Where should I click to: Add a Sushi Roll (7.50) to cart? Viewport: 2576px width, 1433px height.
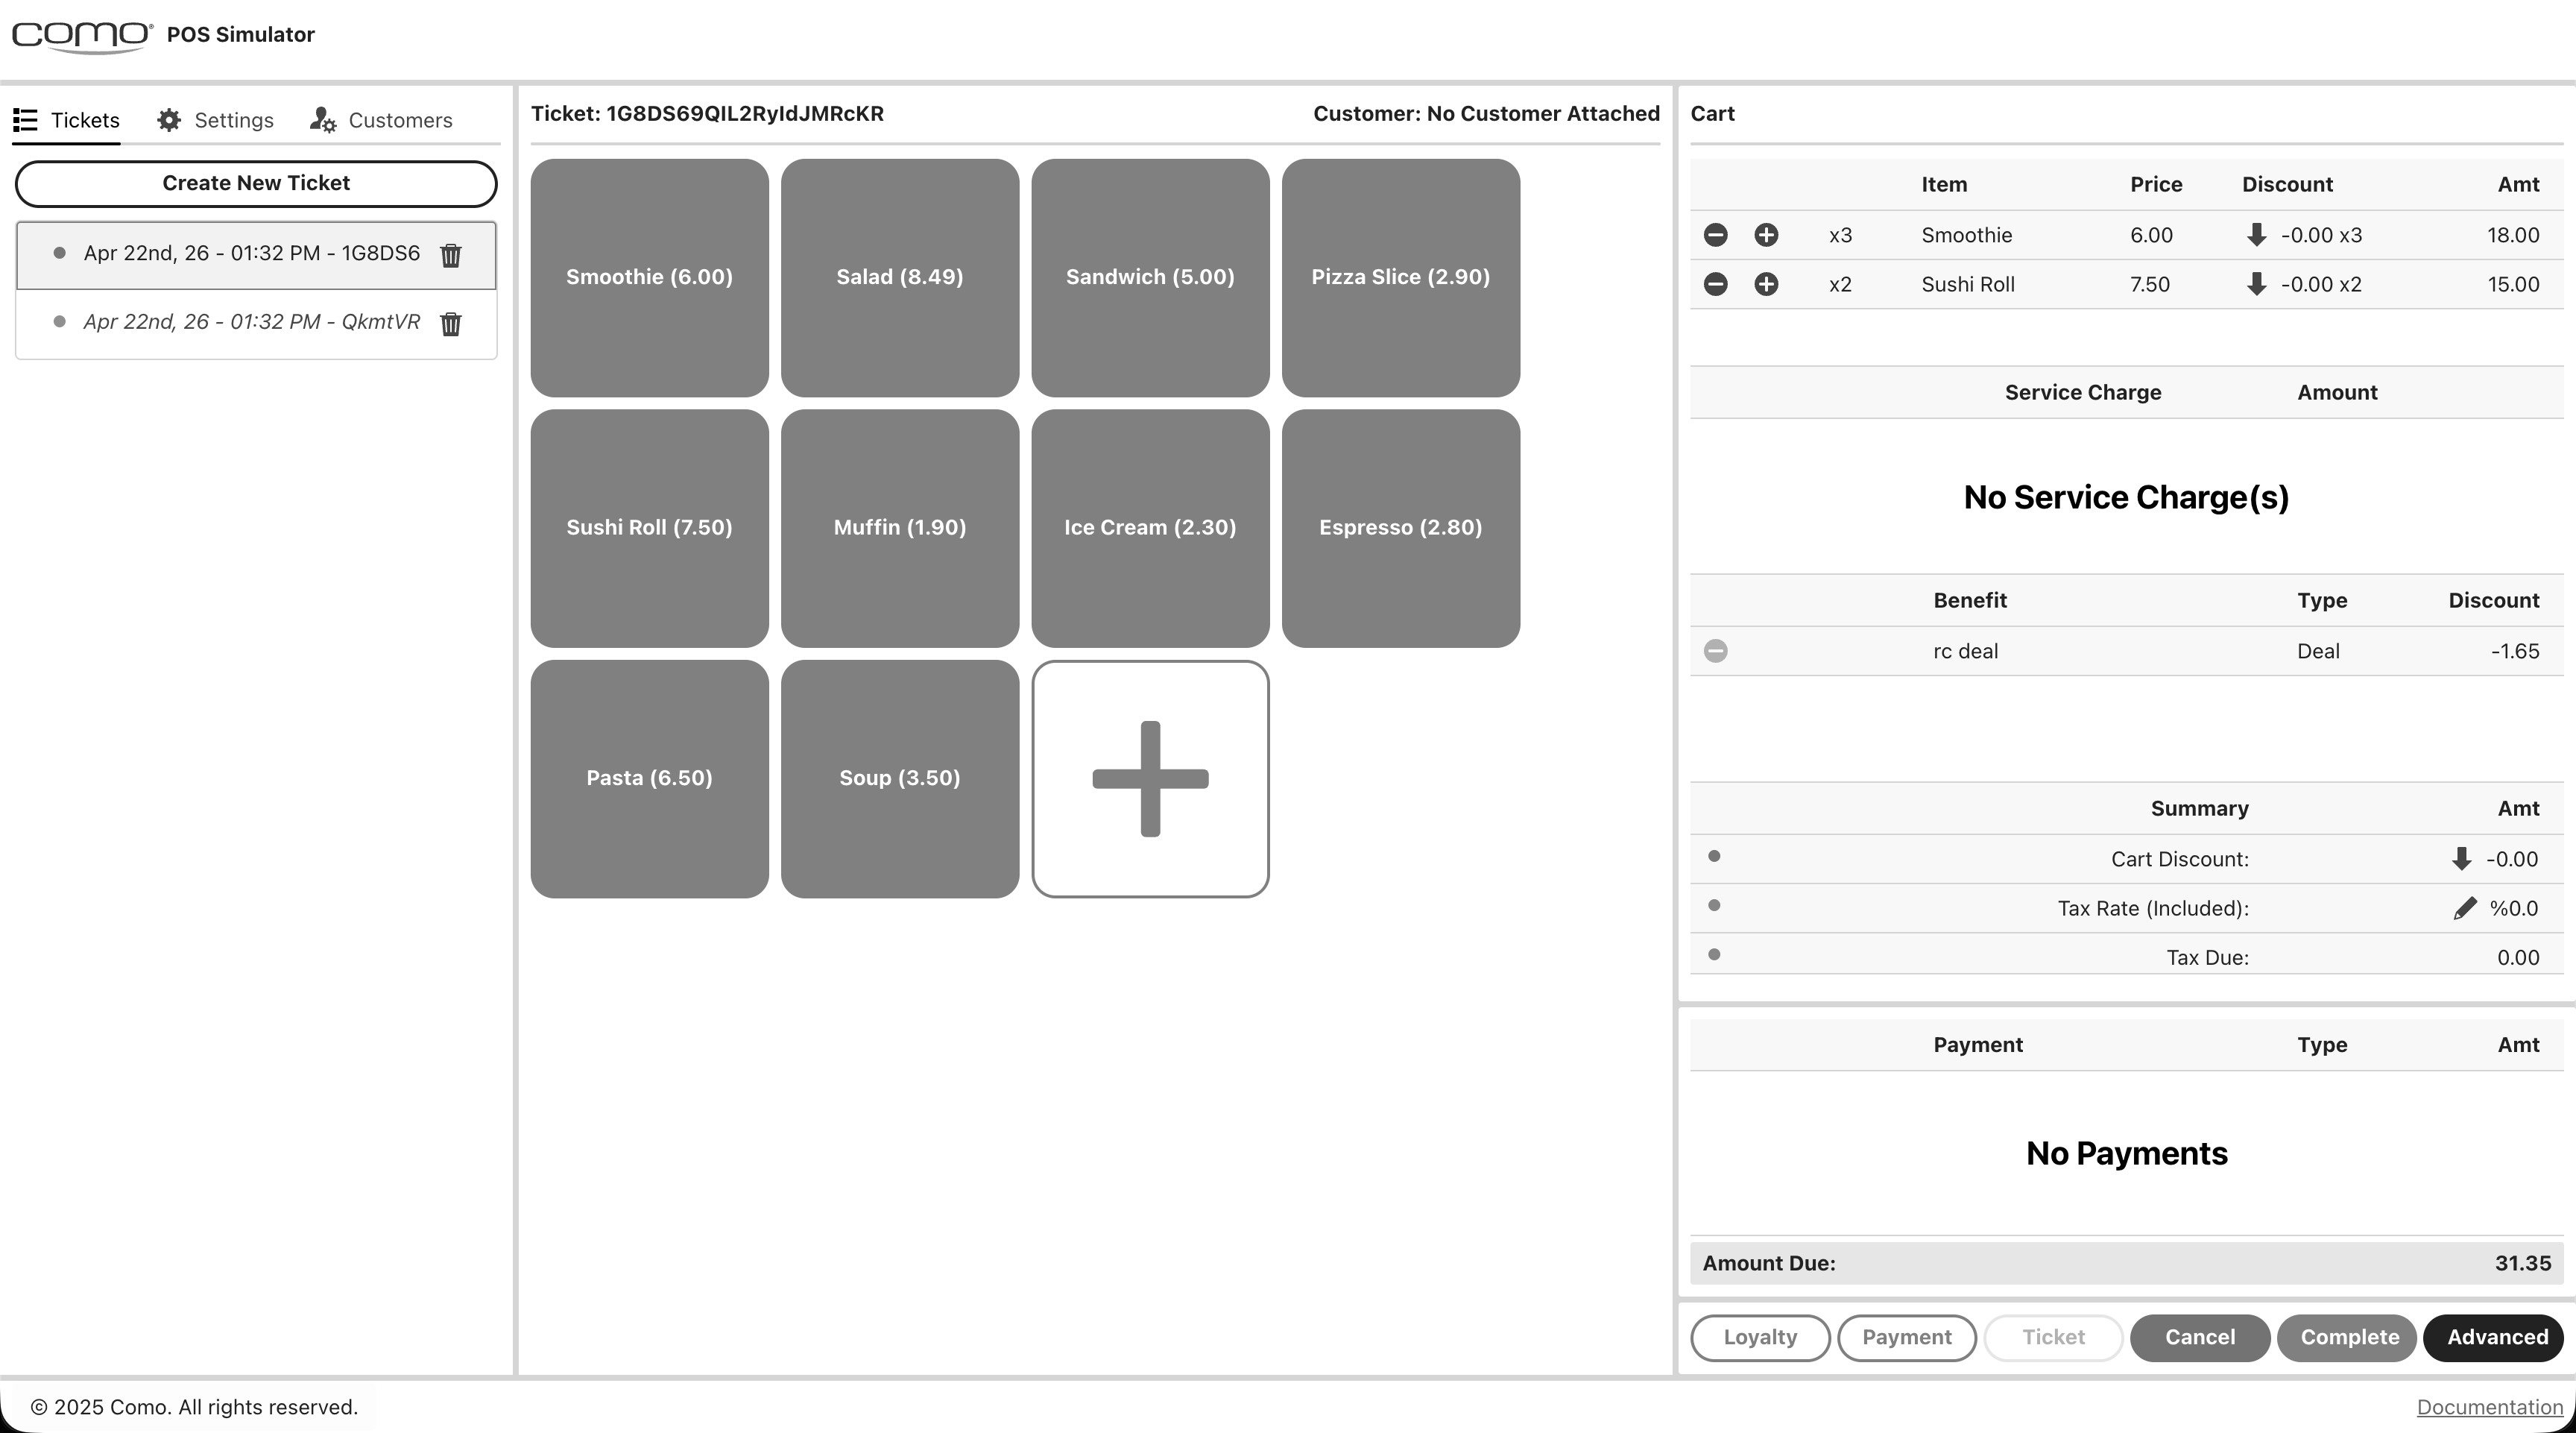(x=649, y=528)
